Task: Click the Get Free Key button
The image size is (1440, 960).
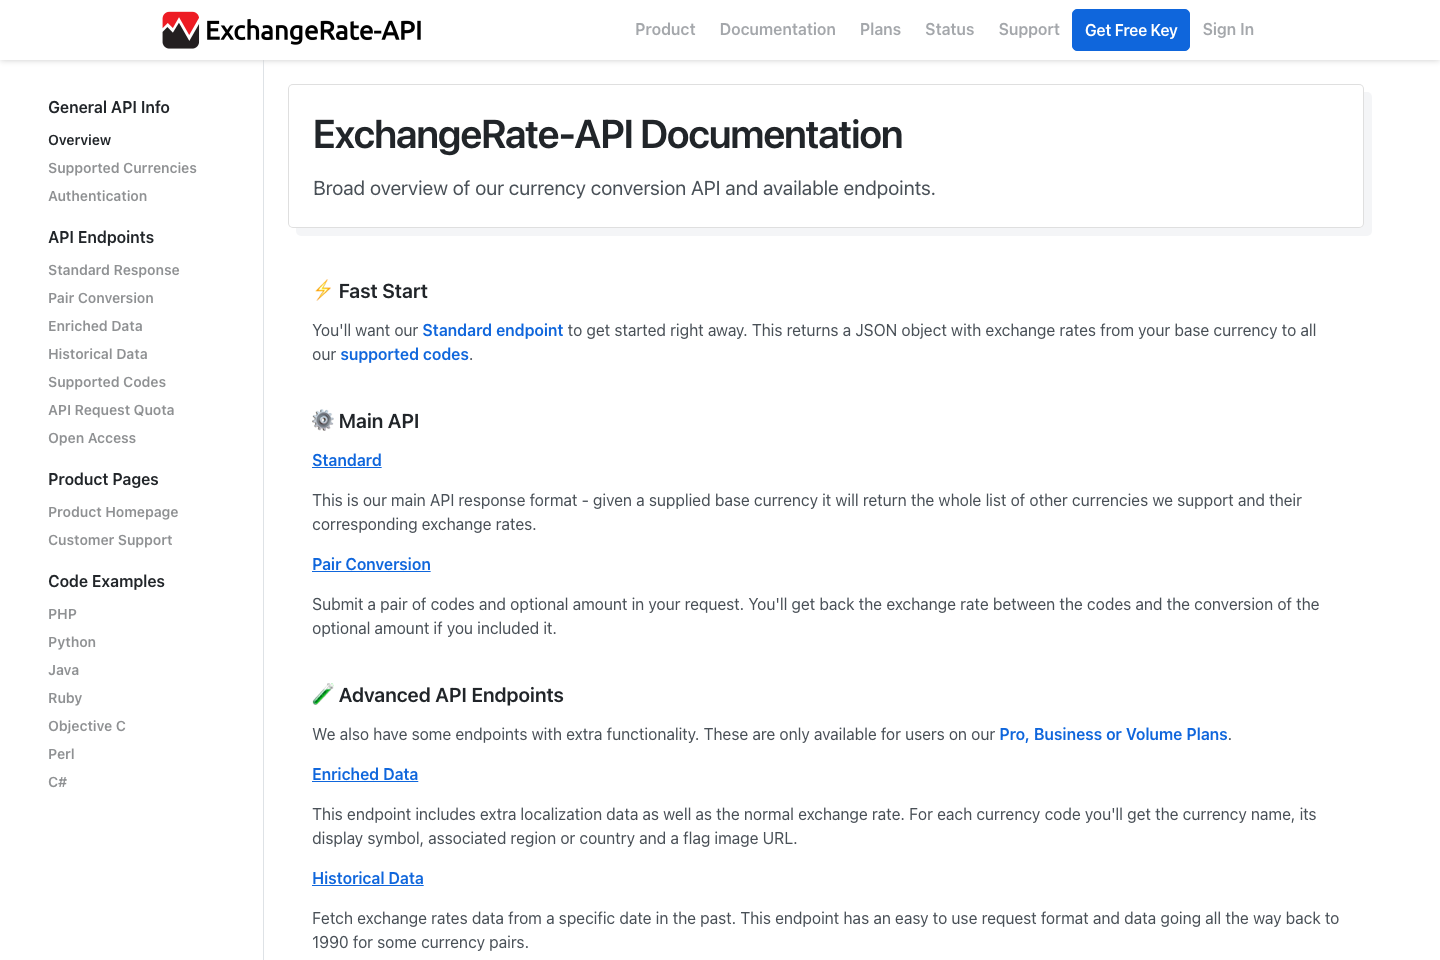Action: 1130,29
